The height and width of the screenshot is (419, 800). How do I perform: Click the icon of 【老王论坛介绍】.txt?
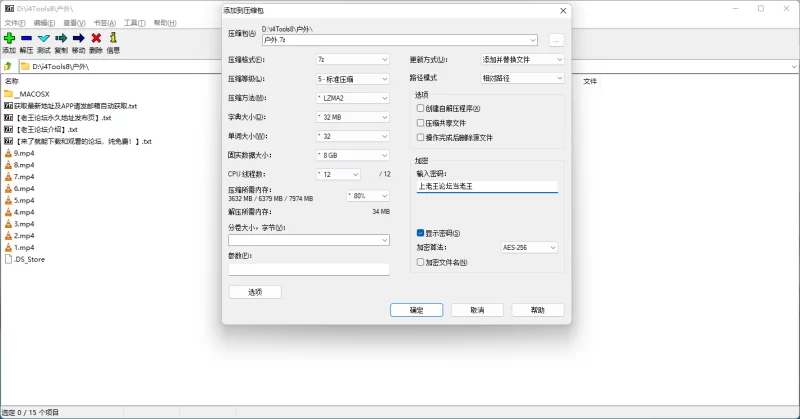8,130
